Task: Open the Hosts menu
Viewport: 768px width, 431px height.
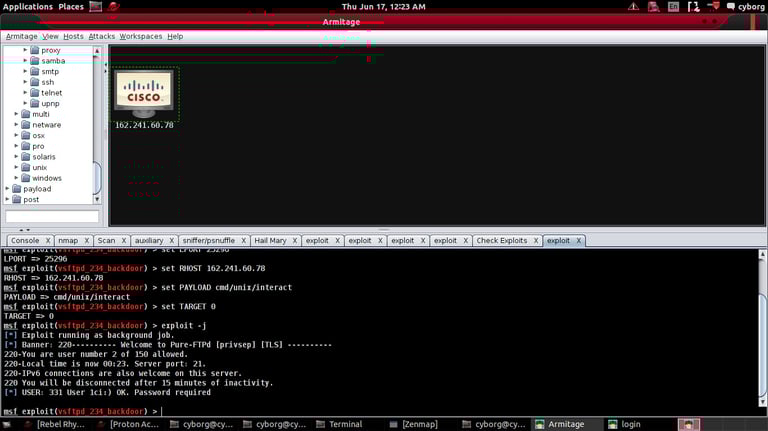Action: coord(73,36)
